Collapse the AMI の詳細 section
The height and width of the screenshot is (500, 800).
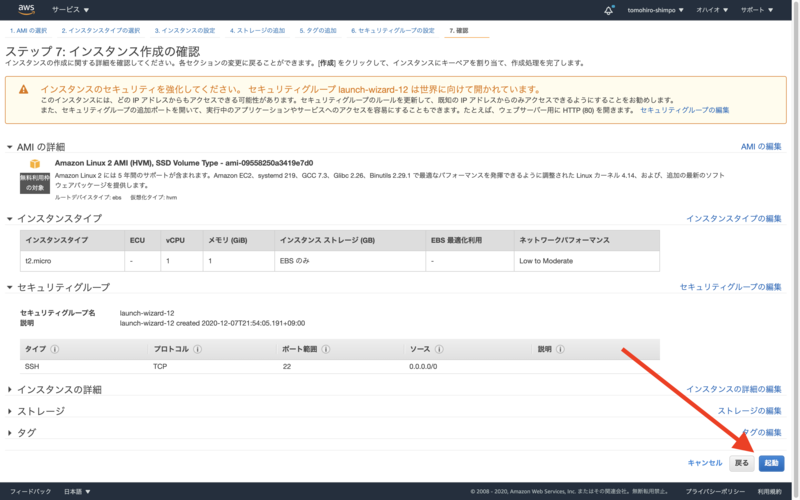(10, 147)
